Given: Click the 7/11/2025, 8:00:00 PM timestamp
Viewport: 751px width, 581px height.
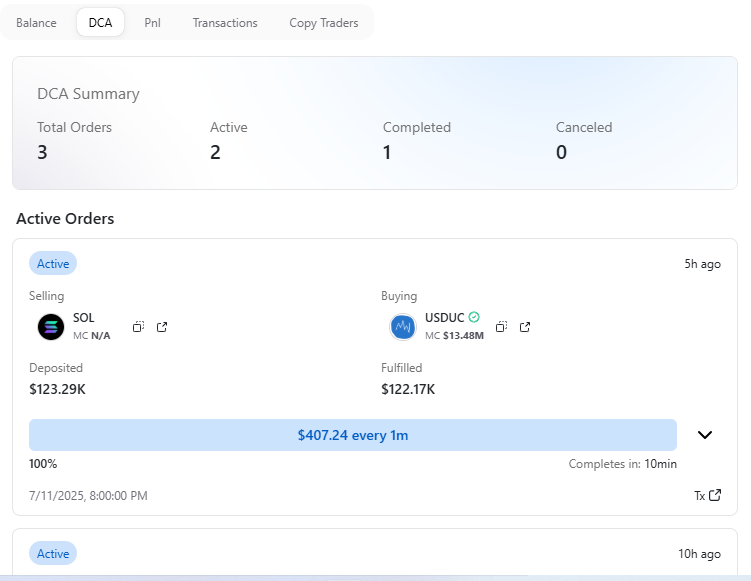Looking at the screenshot, I should 88,495.
